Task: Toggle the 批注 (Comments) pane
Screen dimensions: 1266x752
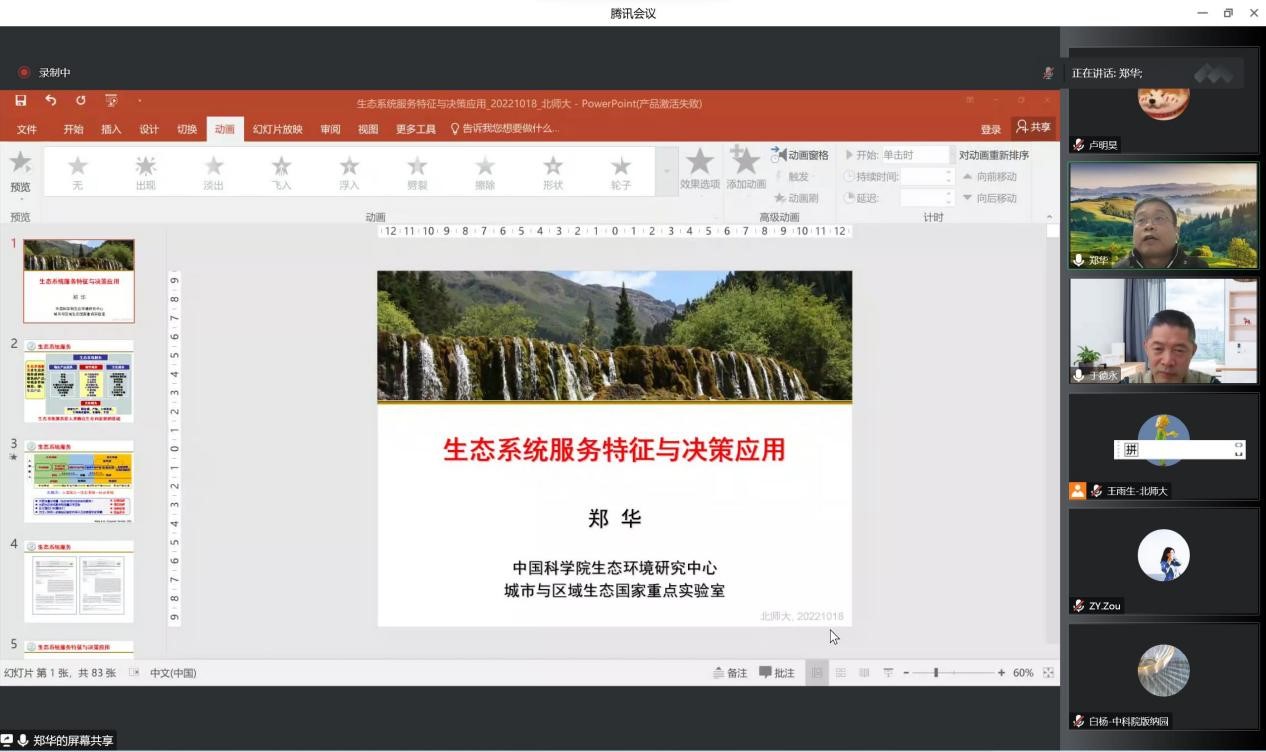Action: click(777, 673)
